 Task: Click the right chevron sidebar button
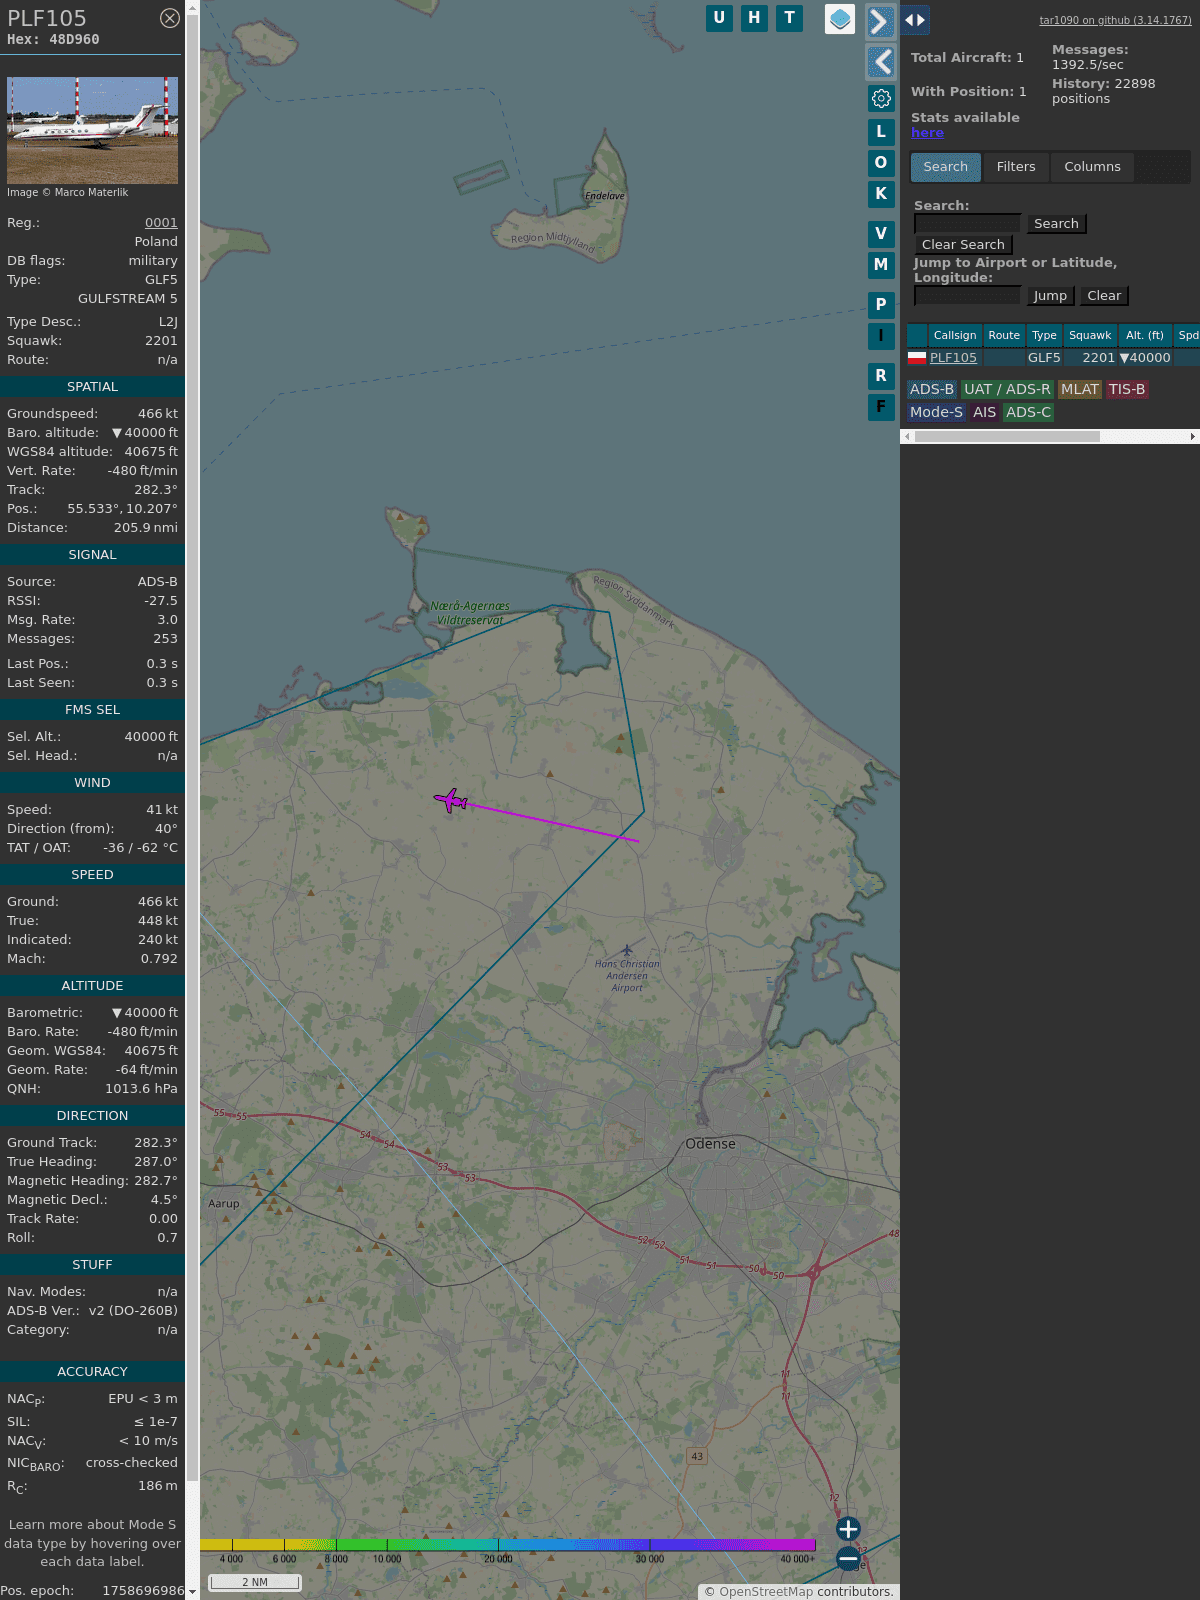coord(880,21)
